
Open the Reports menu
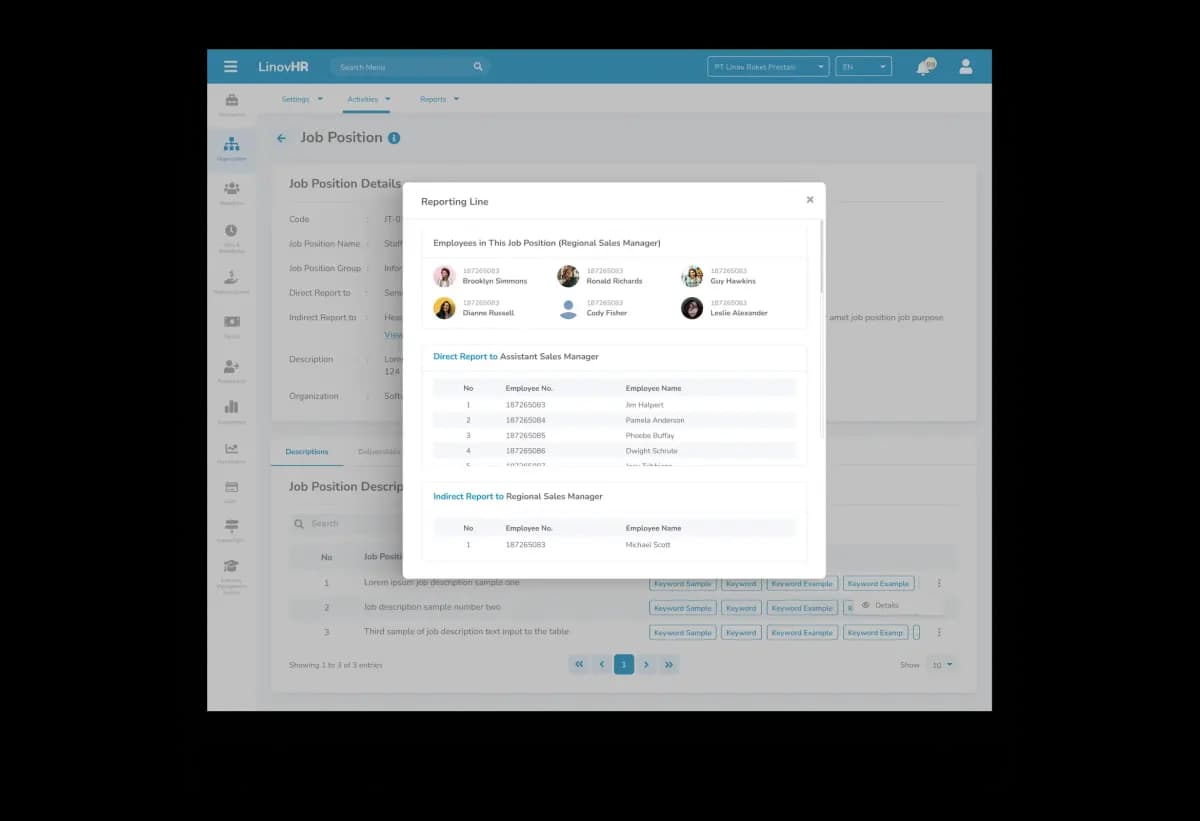(x=440, y=99)
